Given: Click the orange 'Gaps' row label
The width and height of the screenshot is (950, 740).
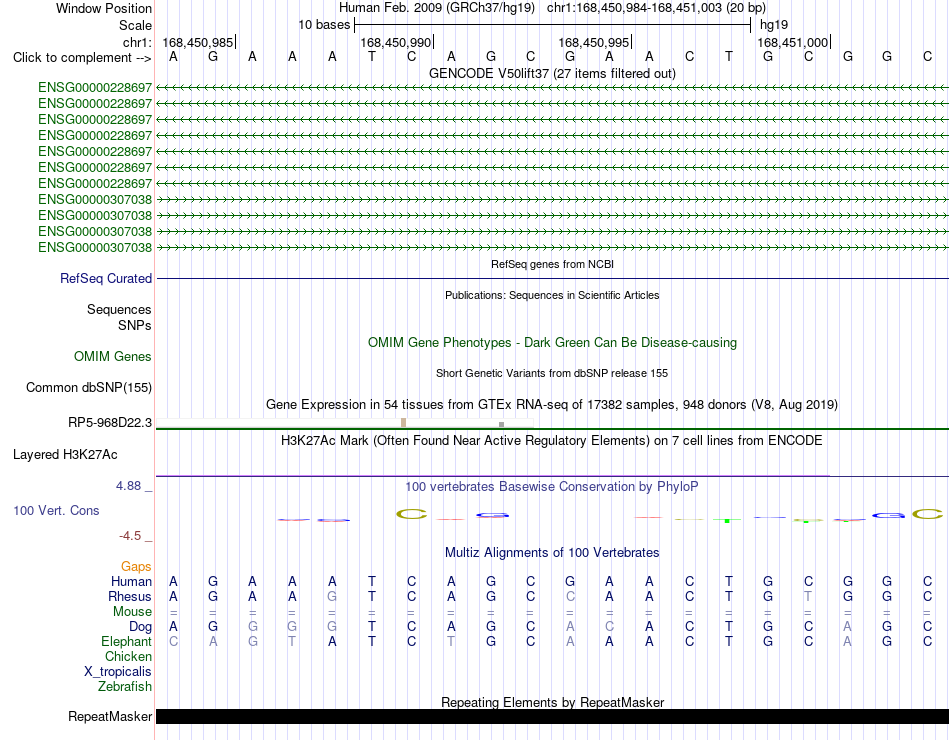Looking at the screenshot, I should [136, 567].
